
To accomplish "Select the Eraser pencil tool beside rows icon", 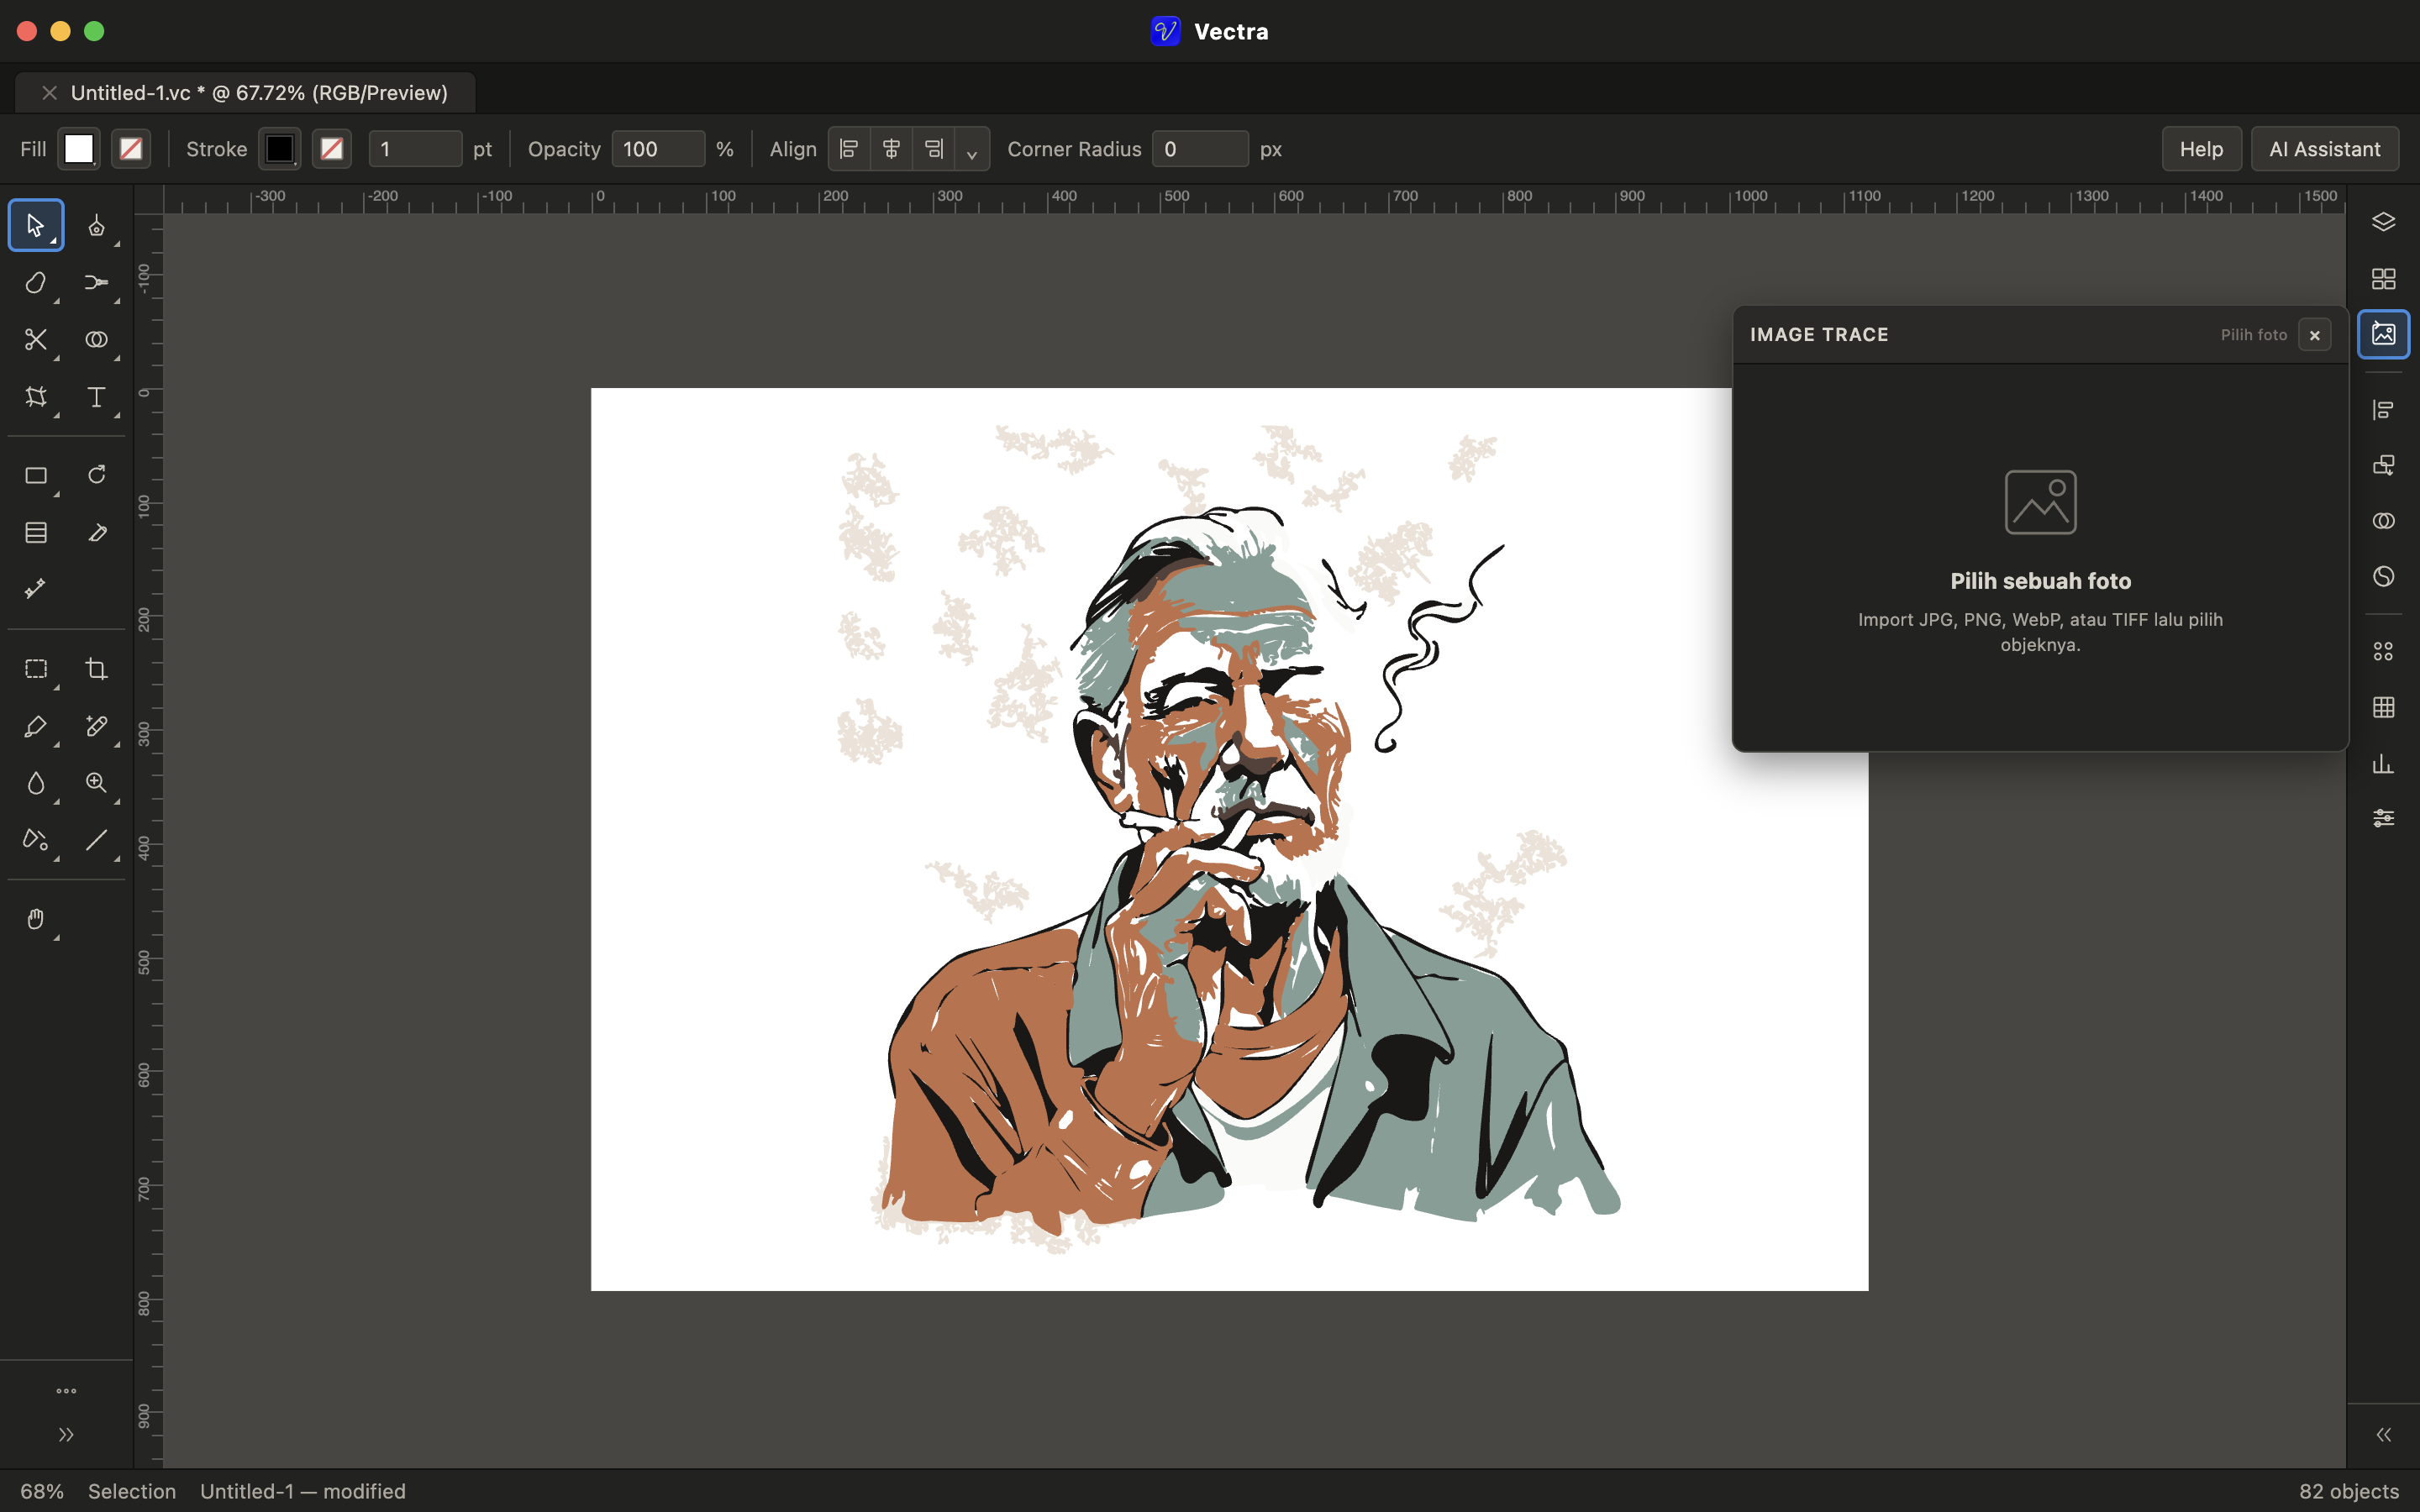I will pos(96,532).
